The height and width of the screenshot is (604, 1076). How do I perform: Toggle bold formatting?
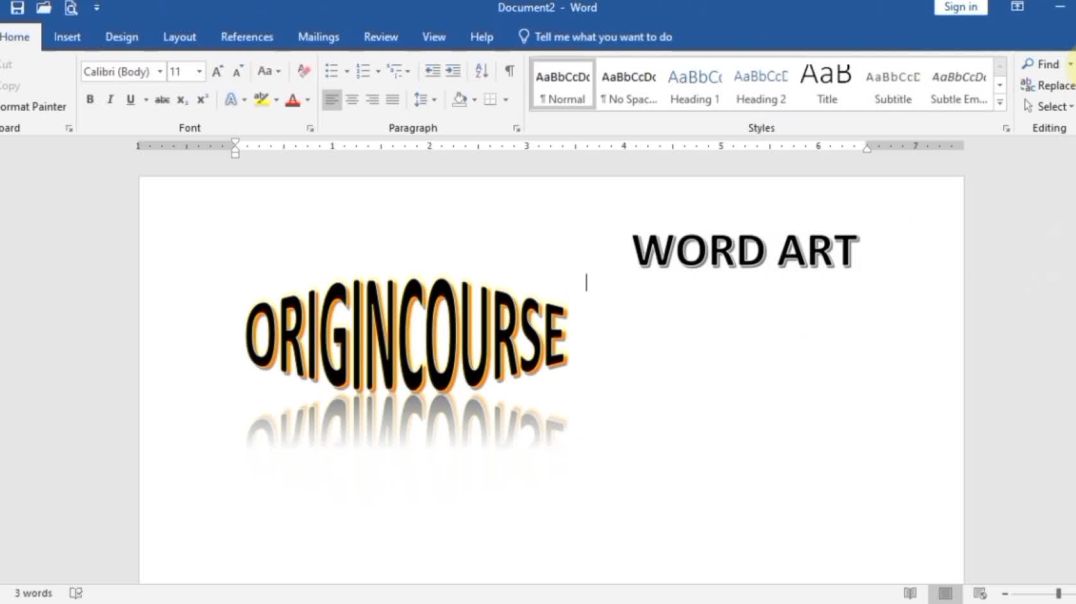[x=89, y=99]
